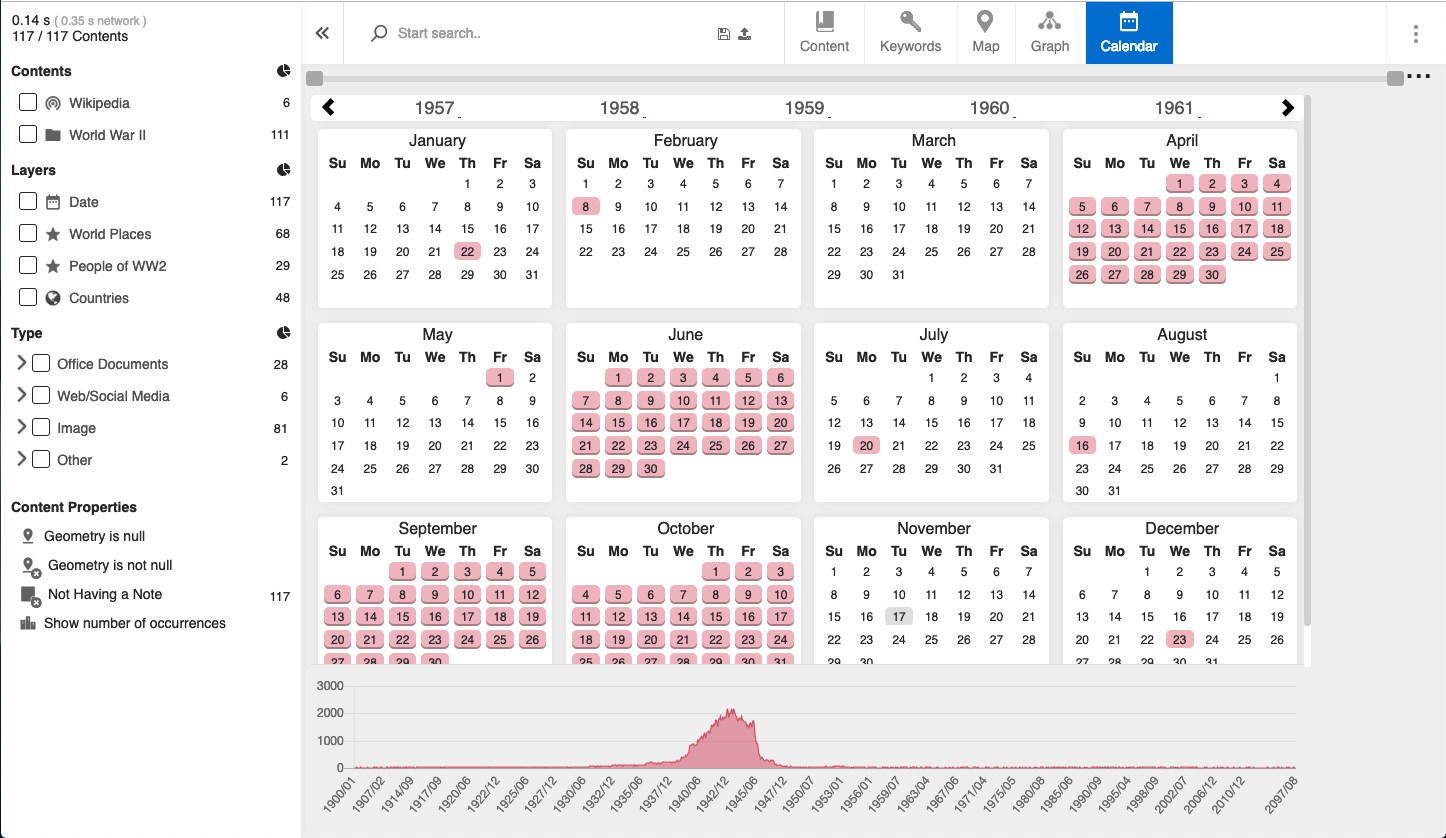Click the Date layer calendar icon
Viewport: 1446px width, 838px height.
pos(53,202)
